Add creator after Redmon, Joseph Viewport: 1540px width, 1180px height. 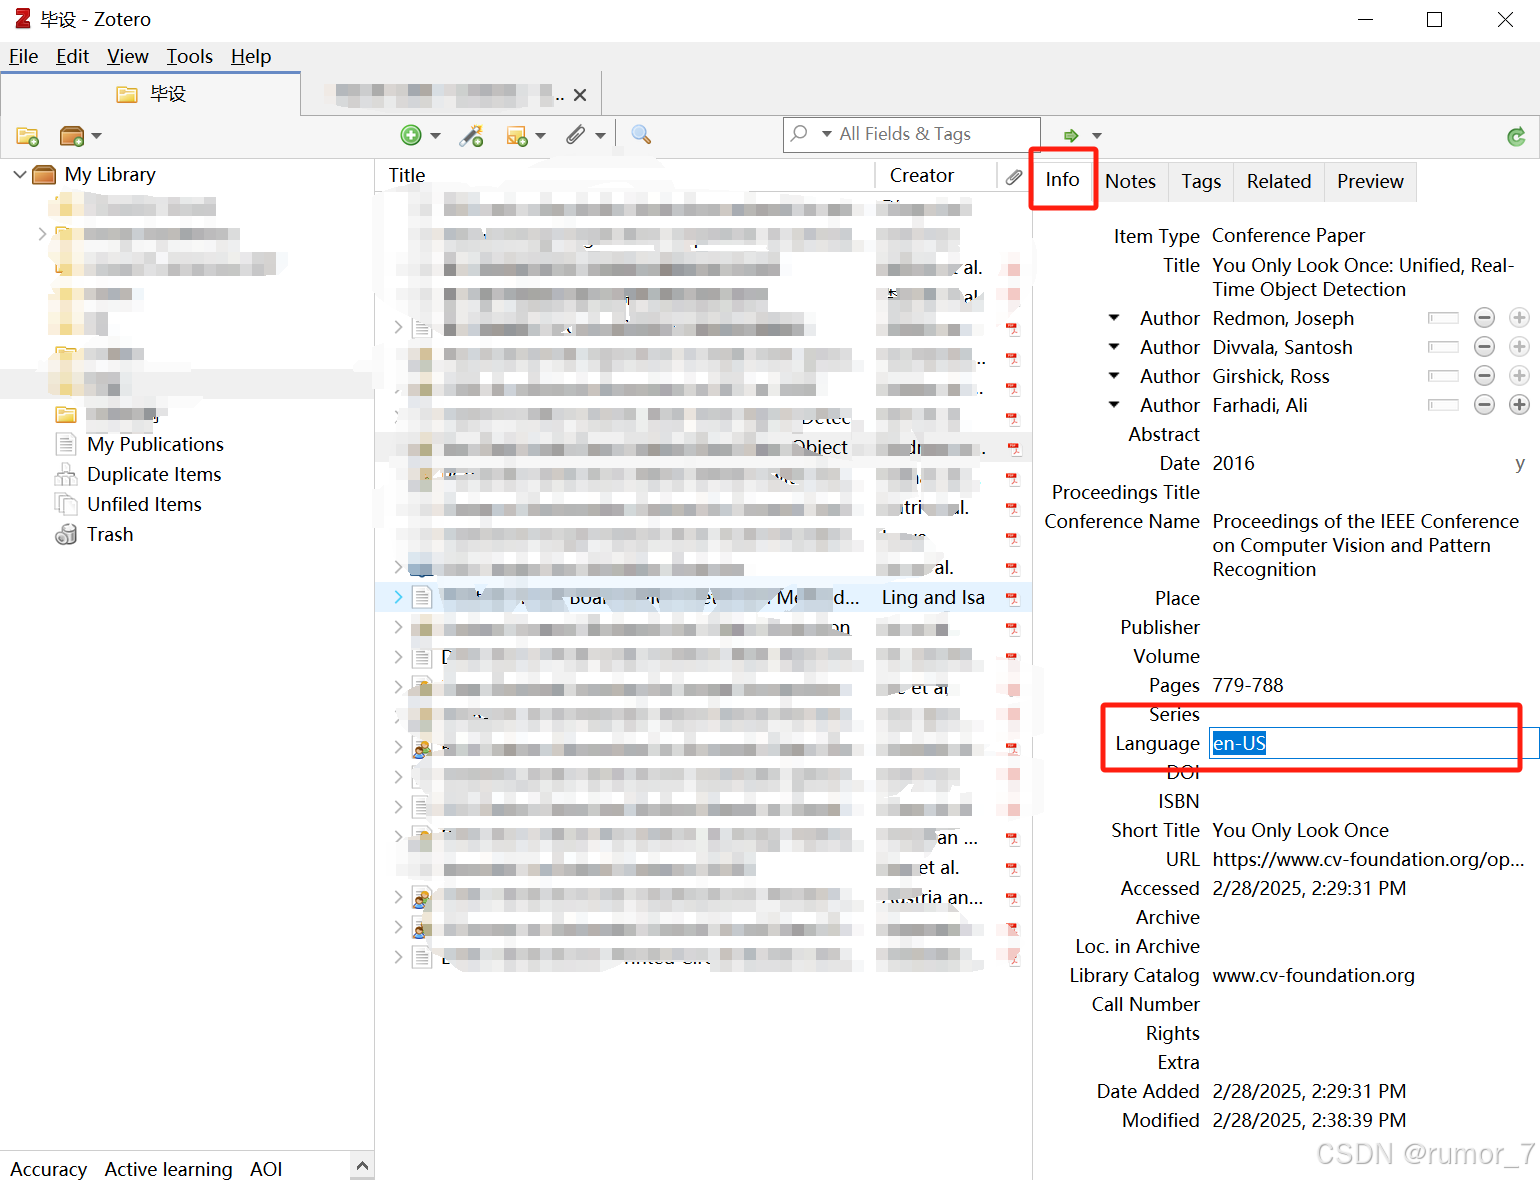point(1519,318)
